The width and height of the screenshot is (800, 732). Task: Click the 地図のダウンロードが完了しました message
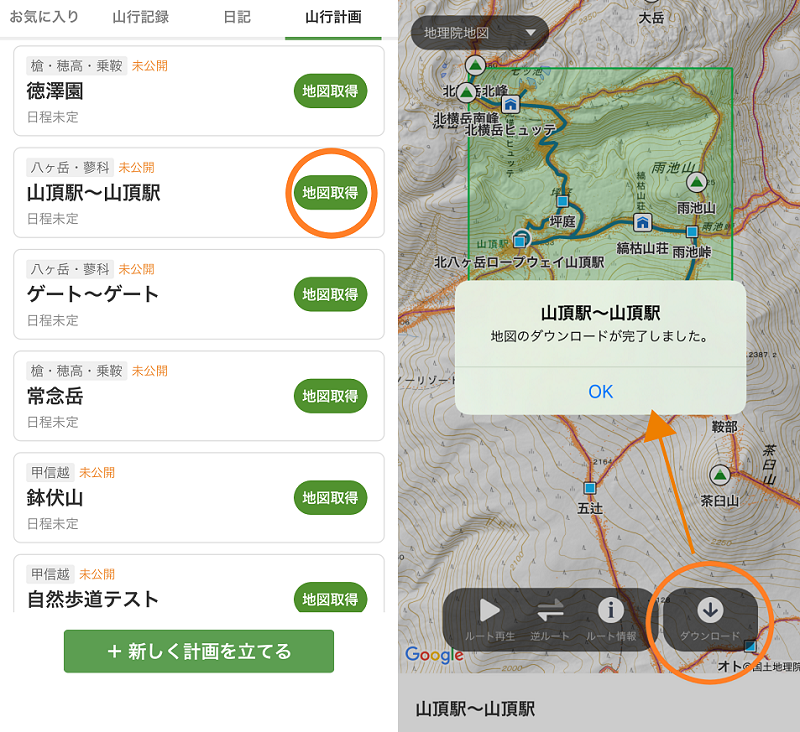[x=599, y=336]
